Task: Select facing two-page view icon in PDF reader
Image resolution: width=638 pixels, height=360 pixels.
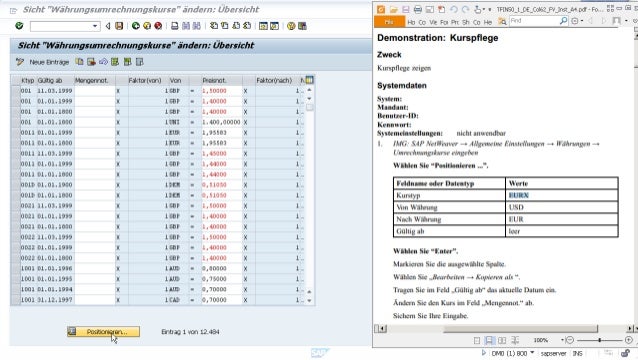Action: pos(502,340)
